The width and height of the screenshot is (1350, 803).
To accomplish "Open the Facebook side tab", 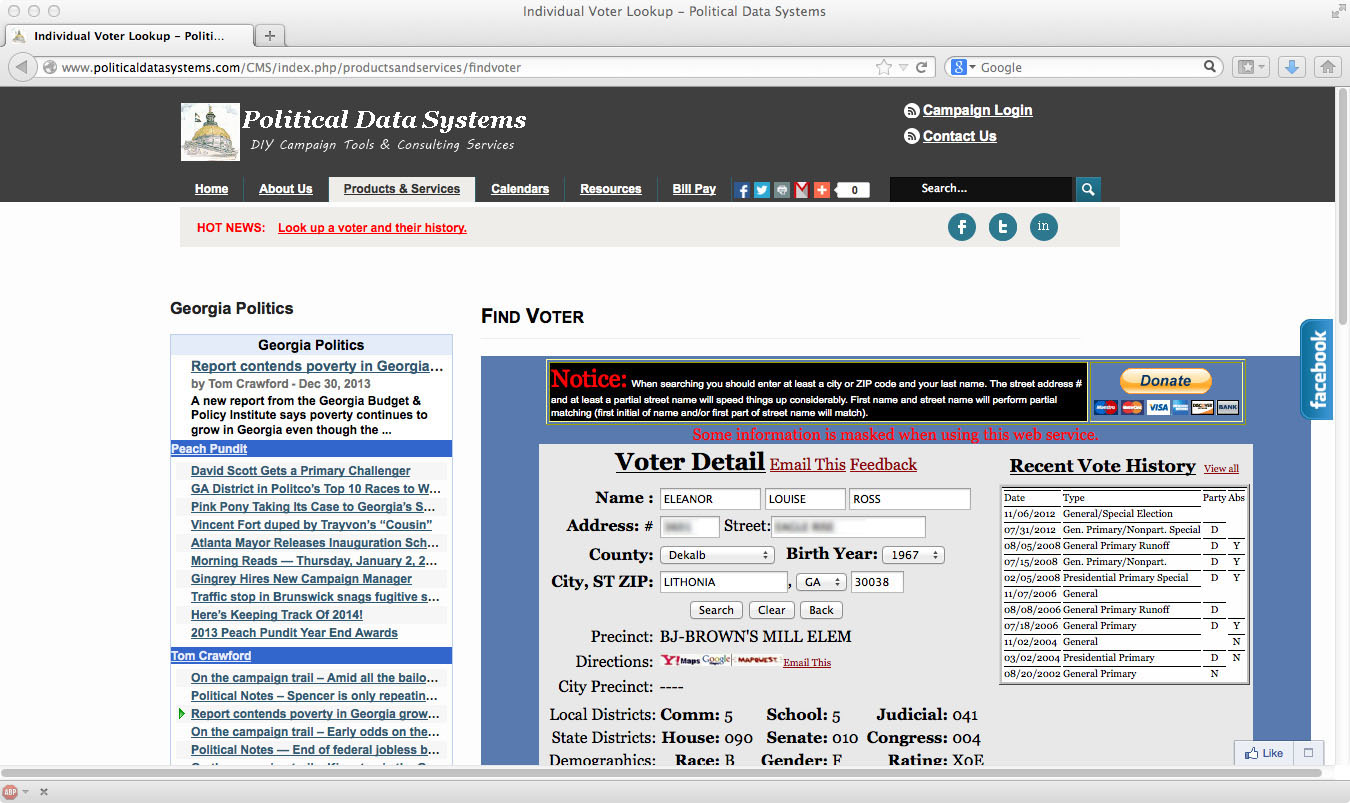I will tap(1317, 370).
